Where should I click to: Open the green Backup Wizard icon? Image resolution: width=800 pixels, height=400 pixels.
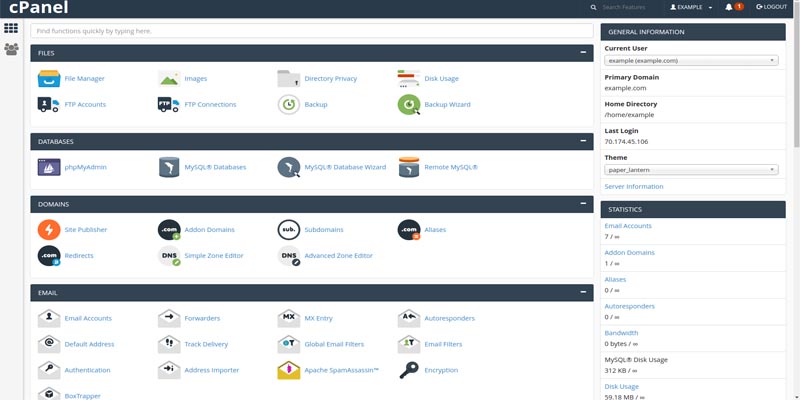[409, 105]
